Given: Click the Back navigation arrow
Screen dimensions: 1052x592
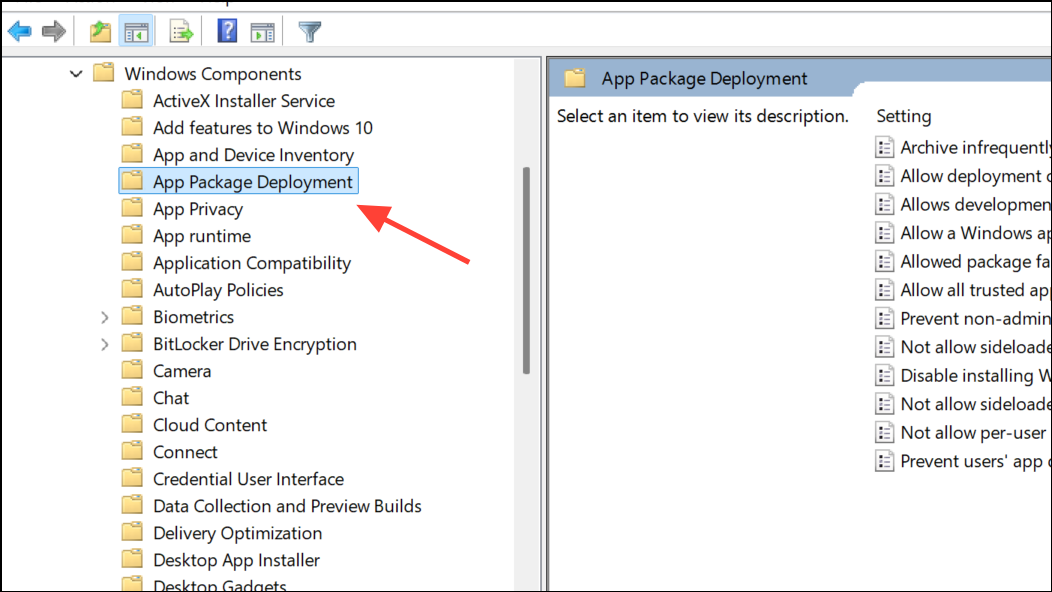Looking at the screenshot, I should point(20,30).
